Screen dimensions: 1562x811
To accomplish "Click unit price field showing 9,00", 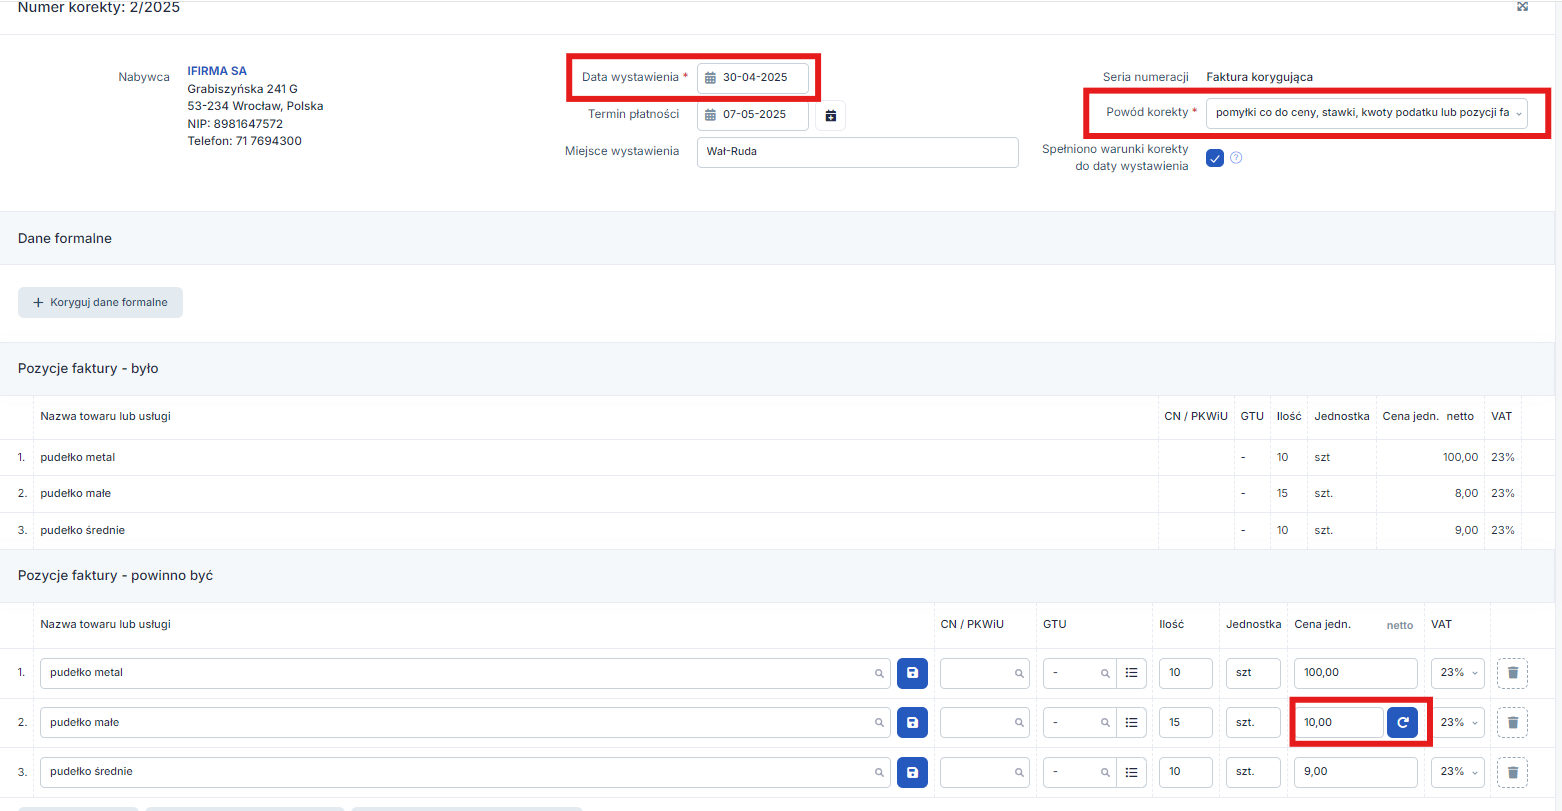I will click(x=1356, y=772).
